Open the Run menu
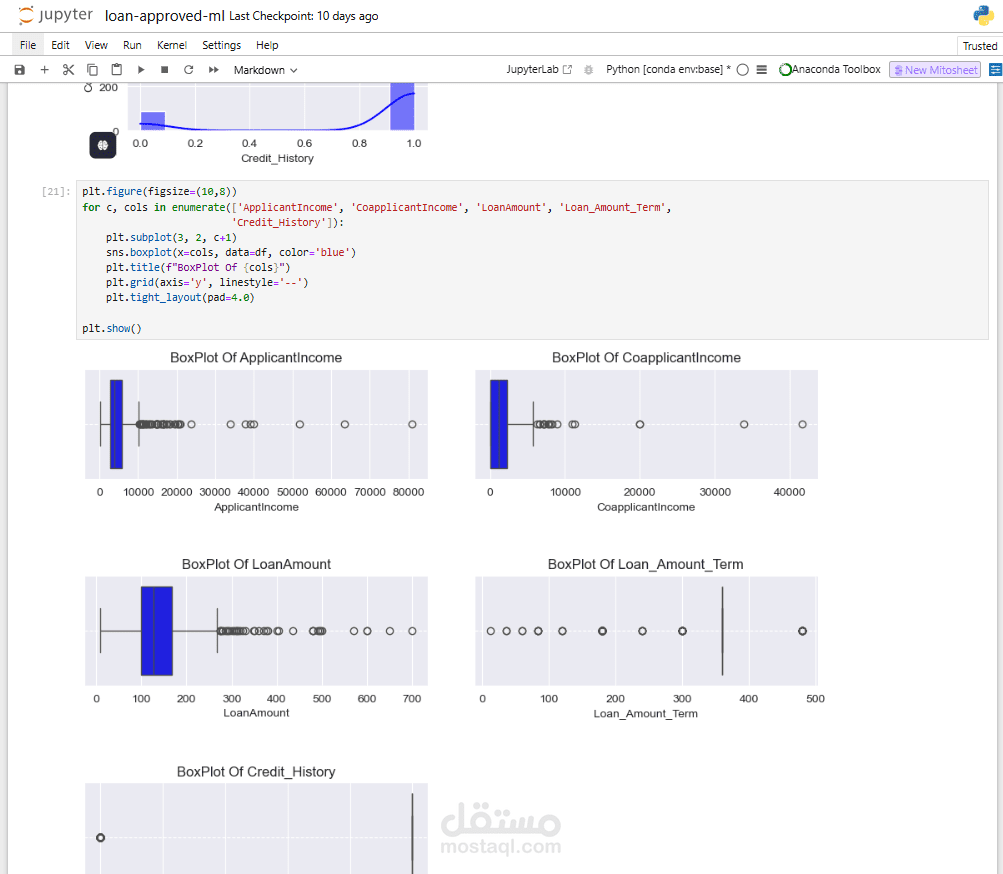The width and height of the screenshot is (1003, 874). (132, 45)
